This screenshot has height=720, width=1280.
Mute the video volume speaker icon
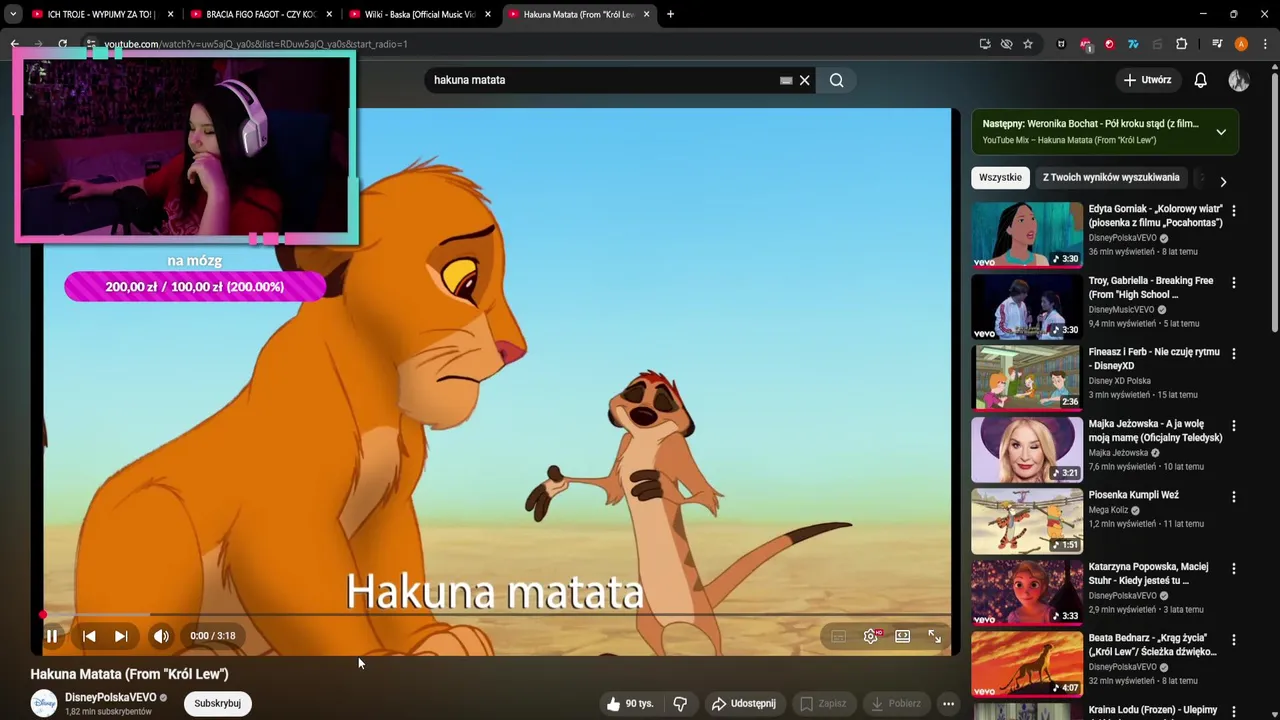[161, 636]
